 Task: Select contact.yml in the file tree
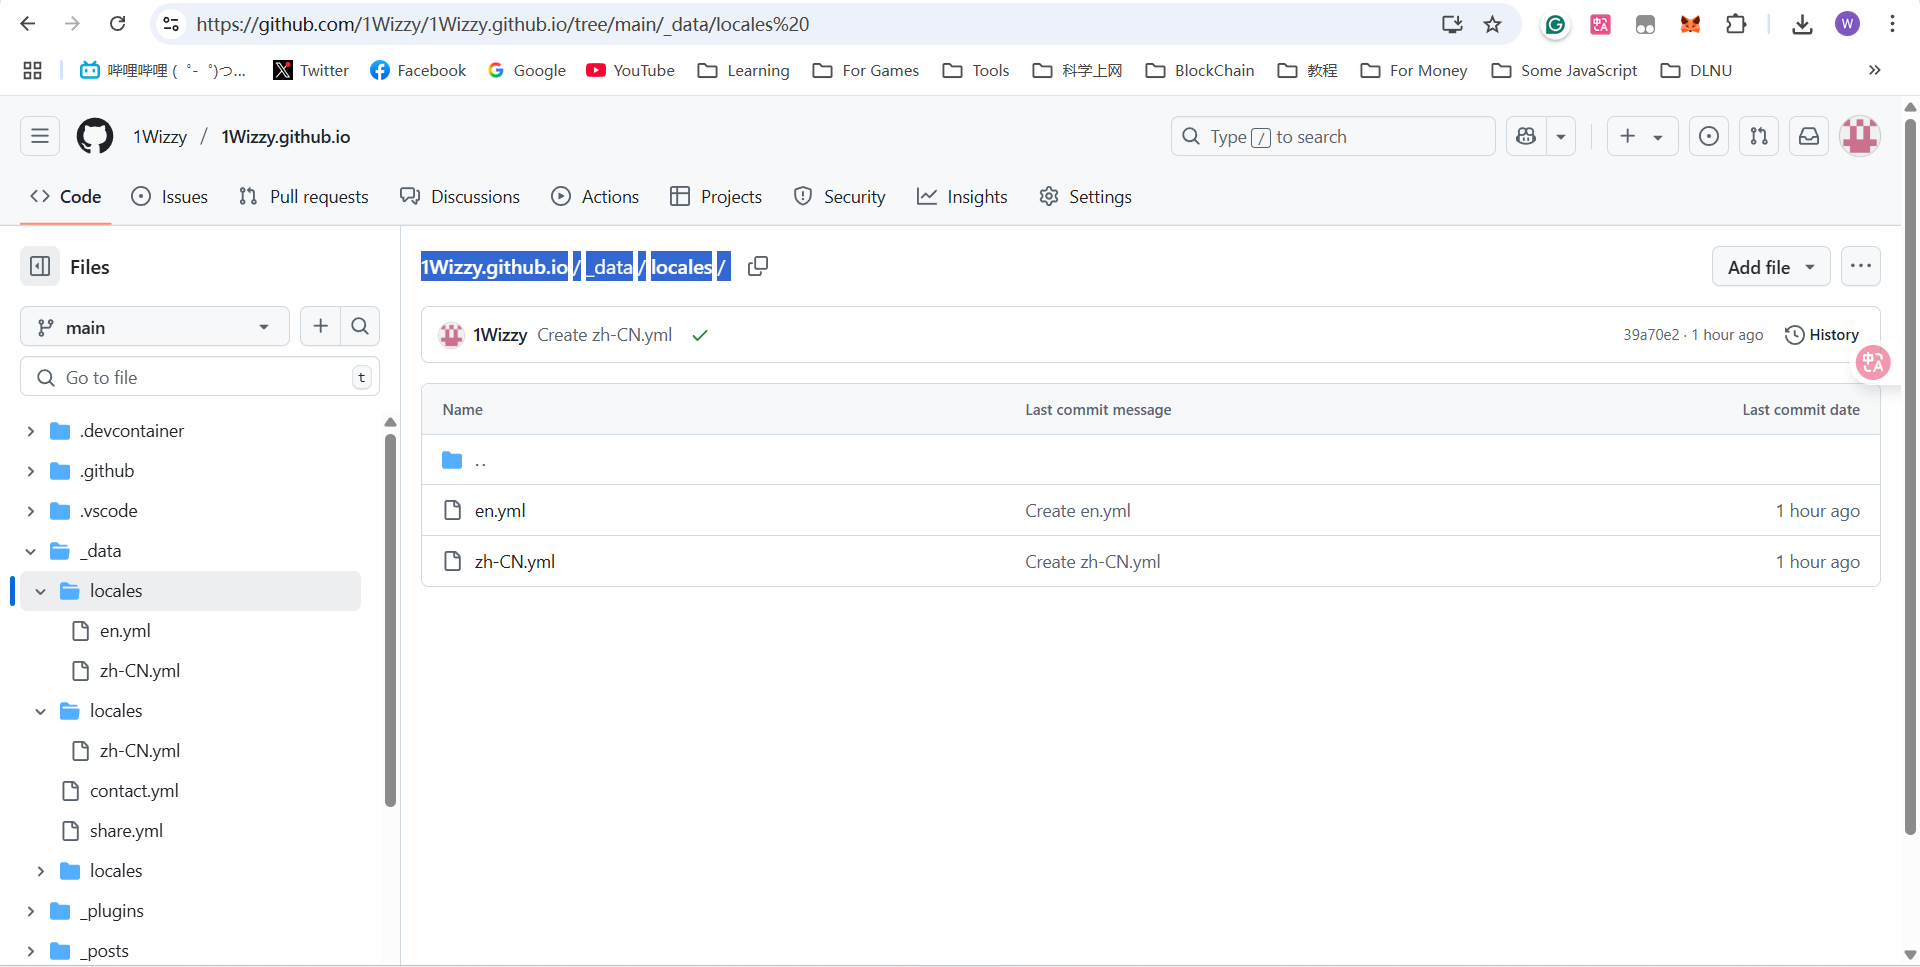pyautogui.click(x=134, y=791)
